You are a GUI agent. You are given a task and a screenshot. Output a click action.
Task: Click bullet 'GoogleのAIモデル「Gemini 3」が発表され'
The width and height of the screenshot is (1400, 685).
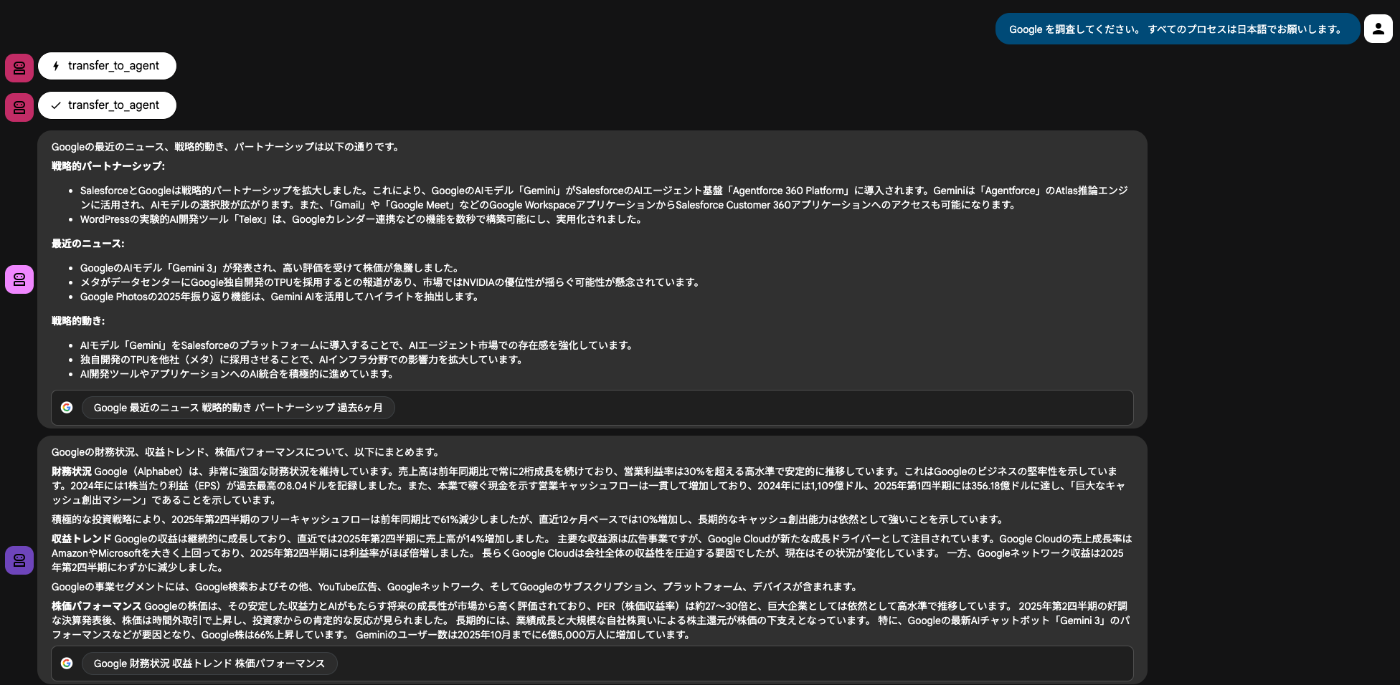(x=270, y=268)
